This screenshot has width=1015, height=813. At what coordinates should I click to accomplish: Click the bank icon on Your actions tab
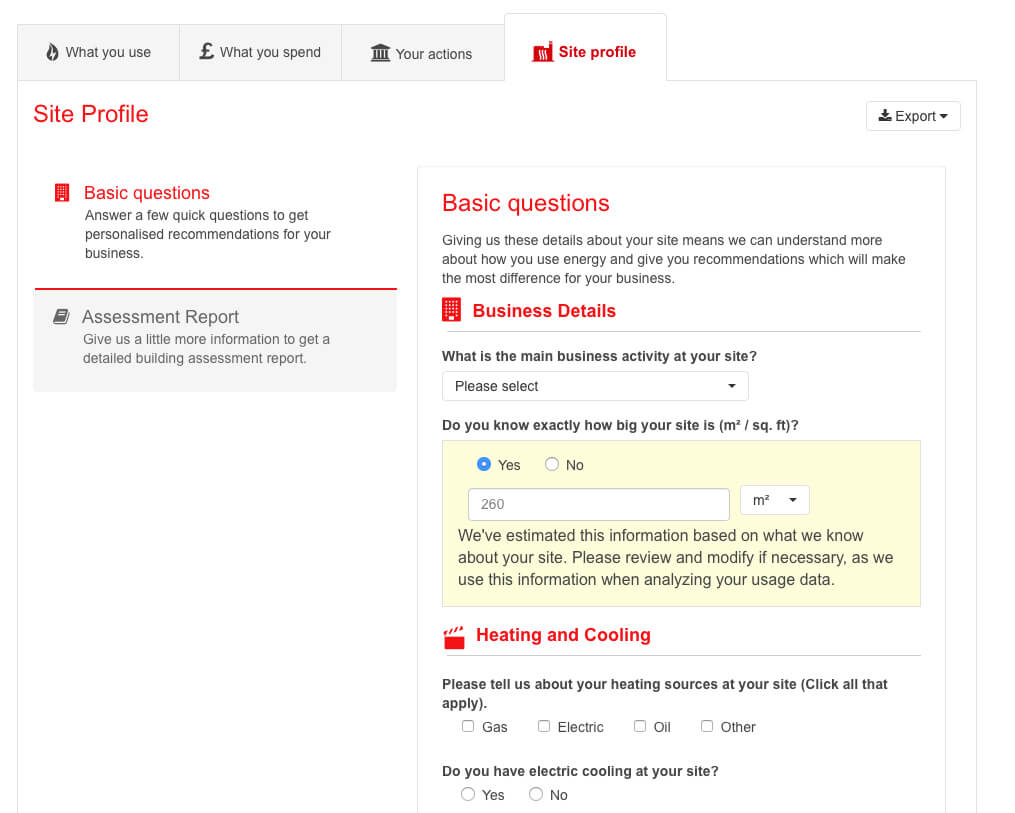coord(381,54)
